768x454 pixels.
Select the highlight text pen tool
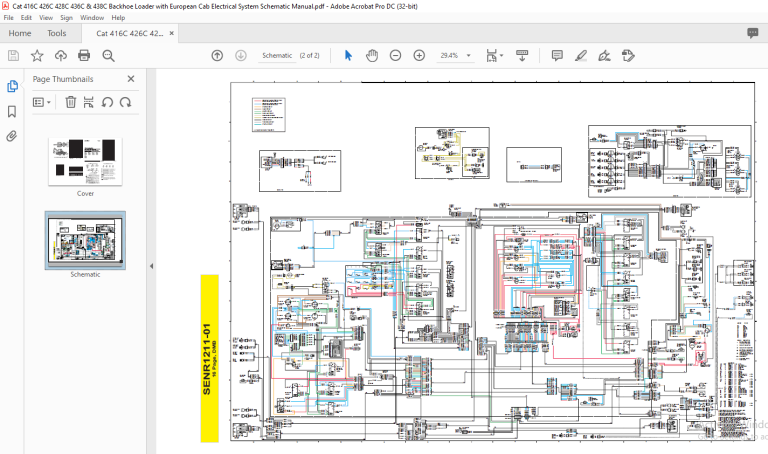581,55
